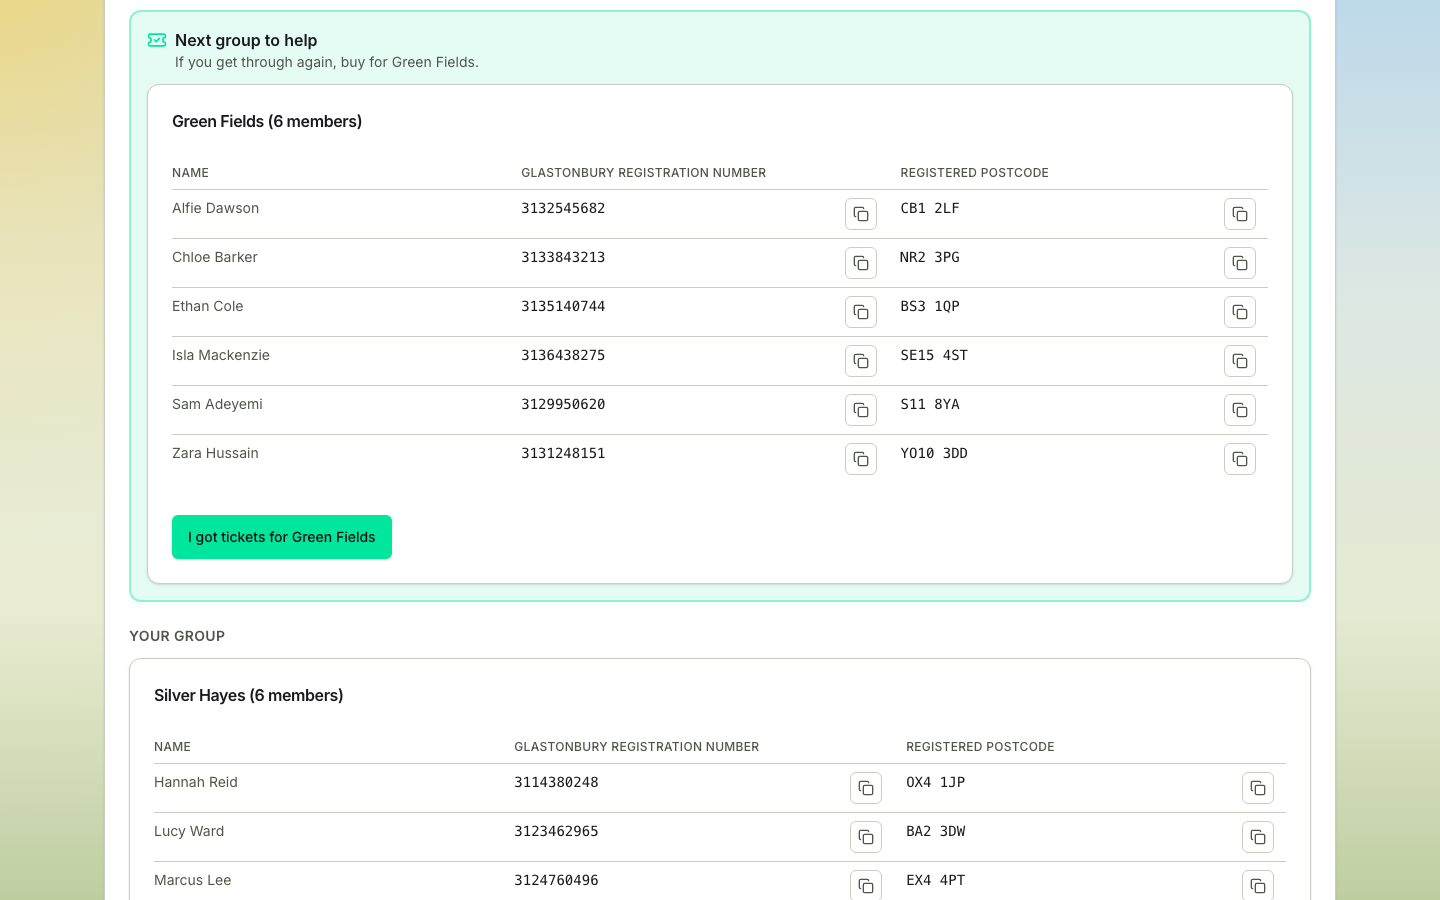The height and width of the screenshot is (900, 1440).
Task: Select postcode text BS3 1QP
Action: pyautogui.click(x=930, y=306)
